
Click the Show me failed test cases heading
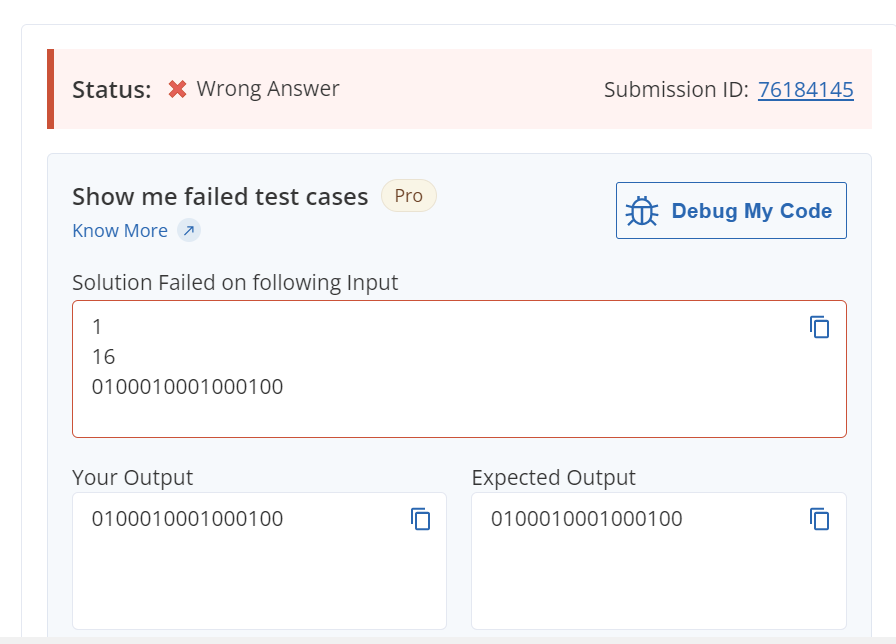coord(220,196)
